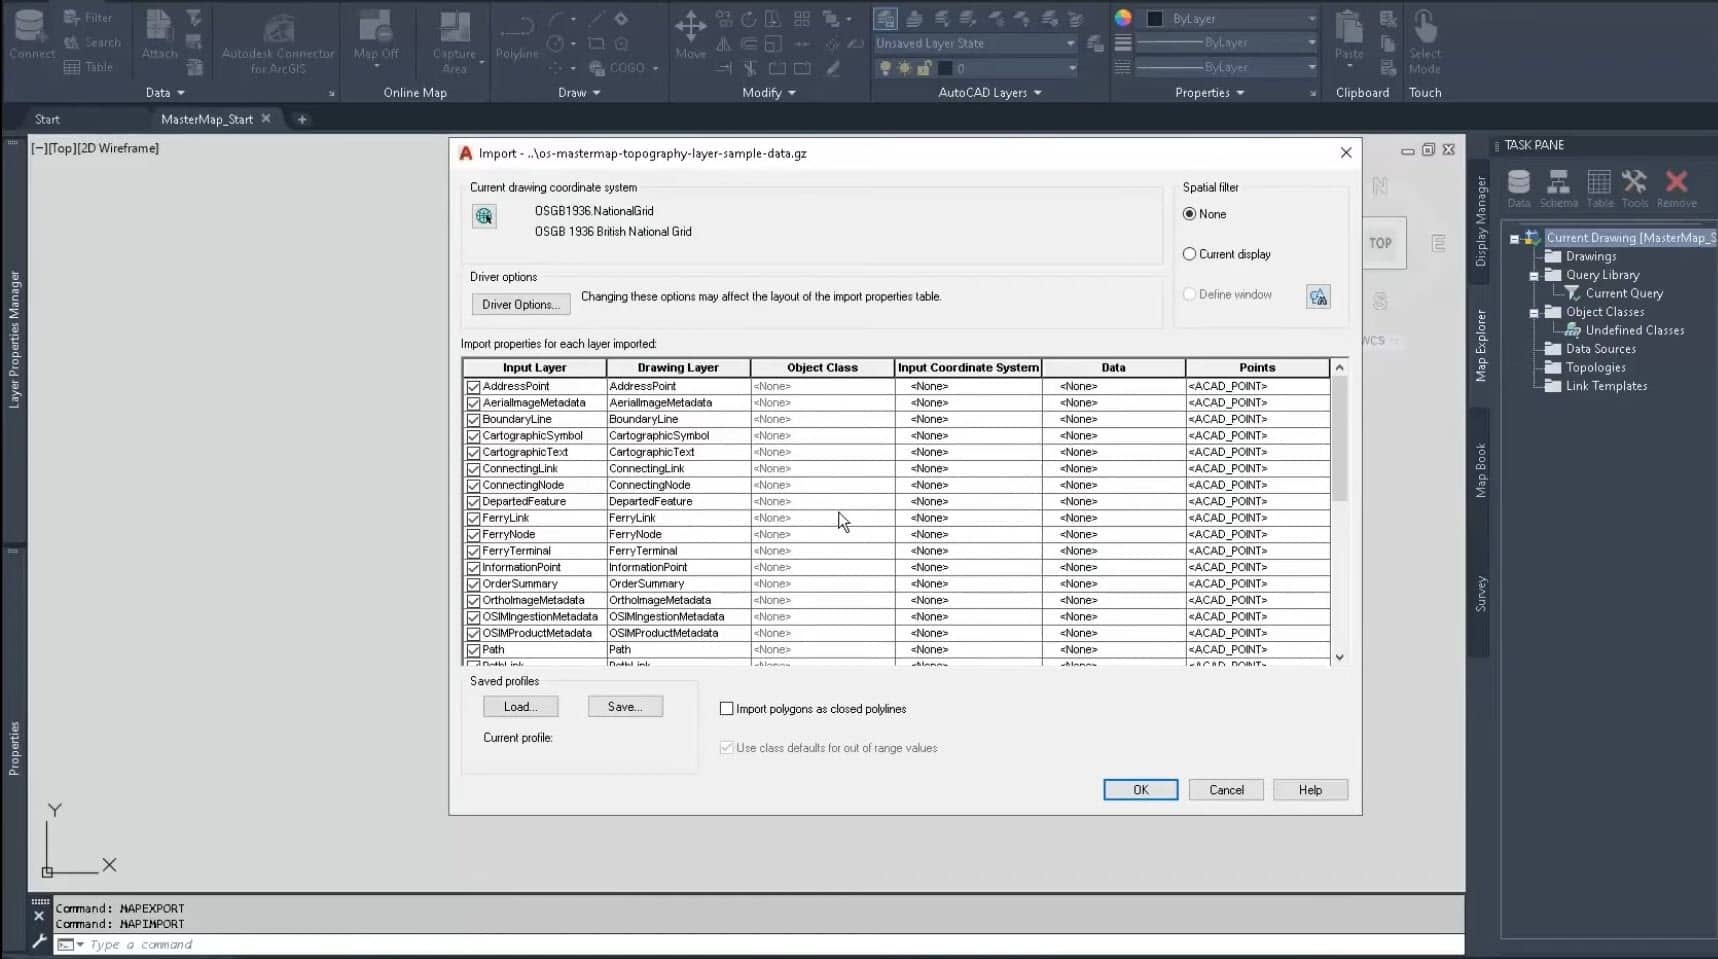The height and width of the screenshot is (959, 1718).
Task: Click the Move tool in ribbon
Action: [x=690, y=34]
